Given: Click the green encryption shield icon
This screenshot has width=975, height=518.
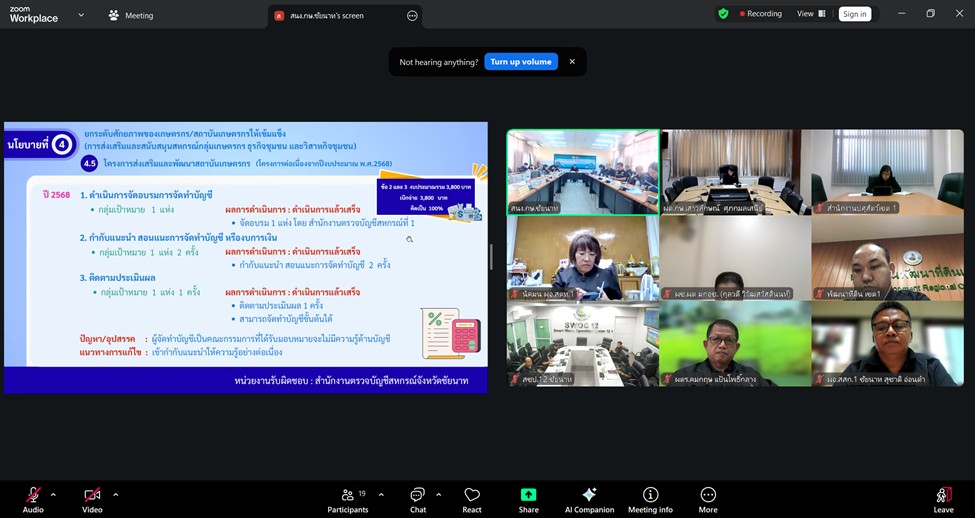Looking at the screenshot, I should click(x=723, y=14).
